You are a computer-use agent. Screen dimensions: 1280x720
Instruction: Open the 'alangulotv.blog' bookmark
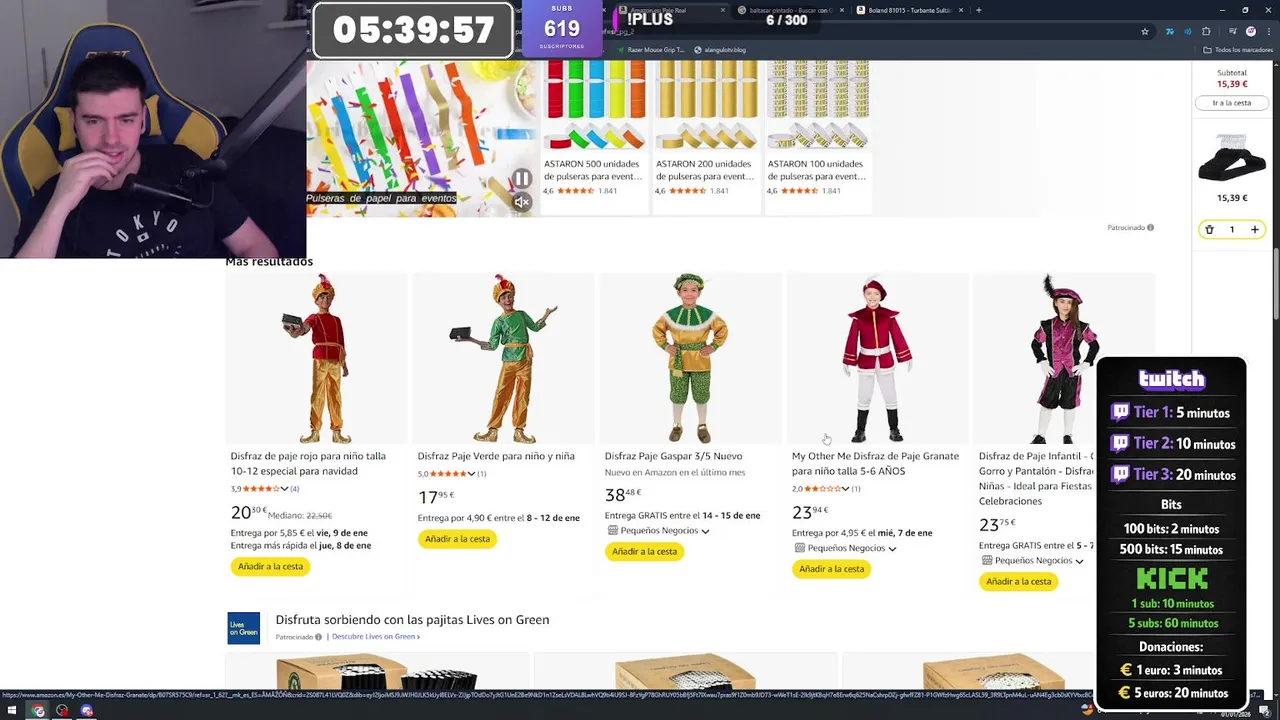coord(720,50)
